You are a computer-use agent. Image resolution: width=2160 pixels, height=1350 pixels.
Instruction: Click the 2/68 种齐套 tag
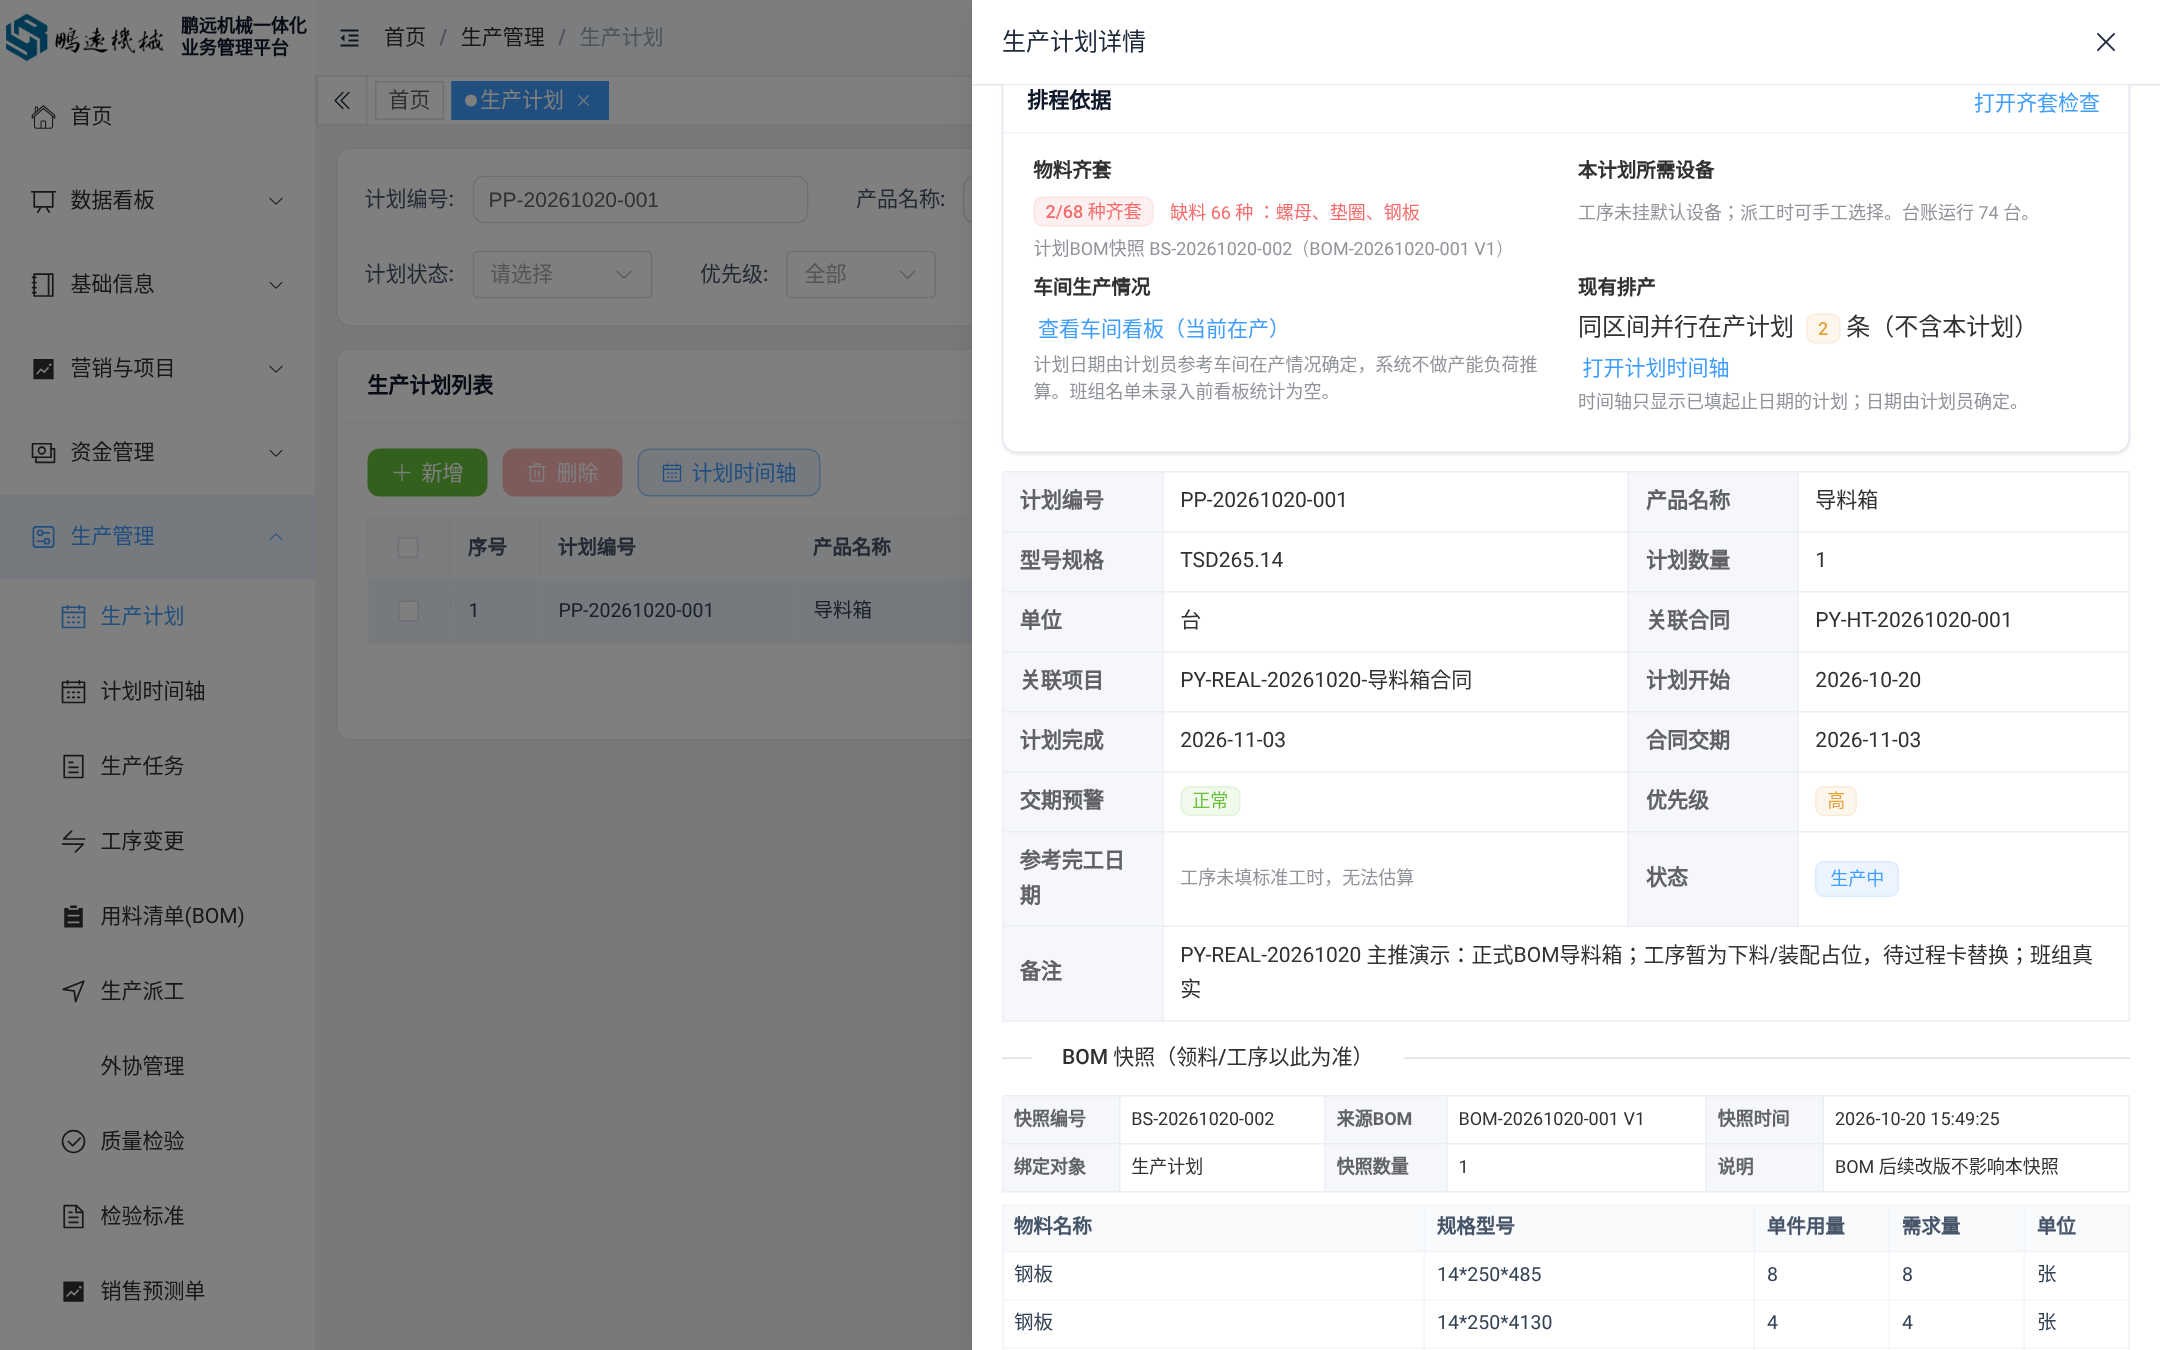pyautogui.click(x=1093, y=212)
